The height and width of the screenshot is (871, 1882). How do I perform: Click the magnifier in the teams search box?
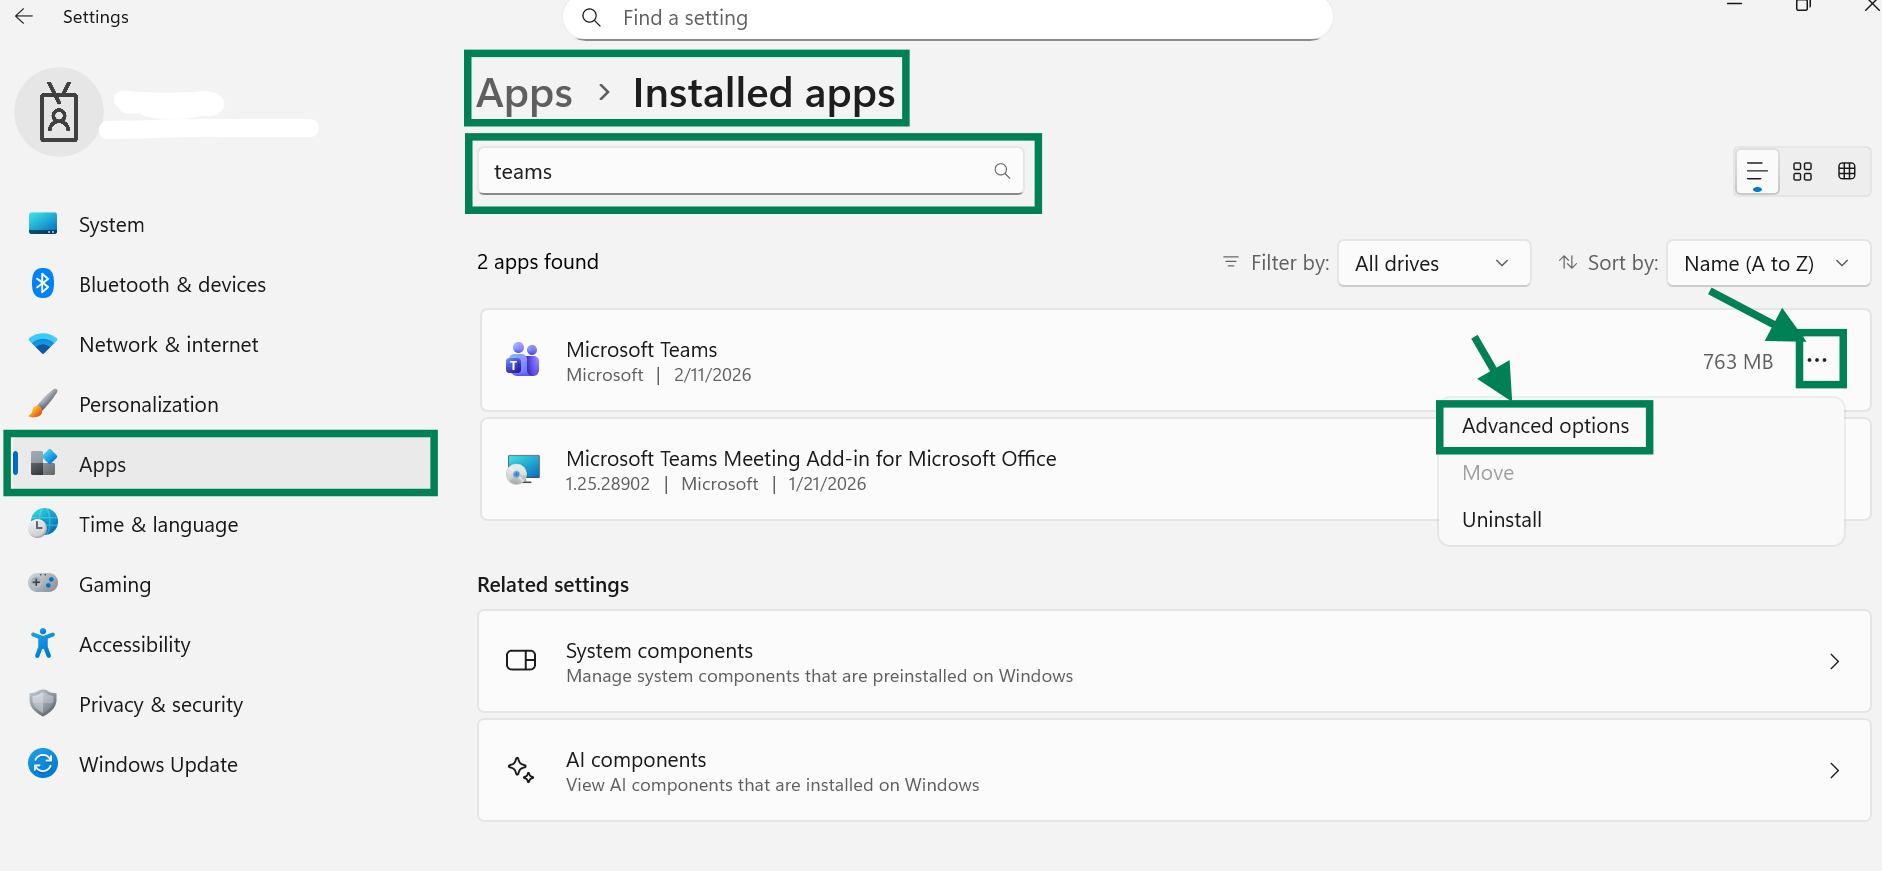point(1002,171)
